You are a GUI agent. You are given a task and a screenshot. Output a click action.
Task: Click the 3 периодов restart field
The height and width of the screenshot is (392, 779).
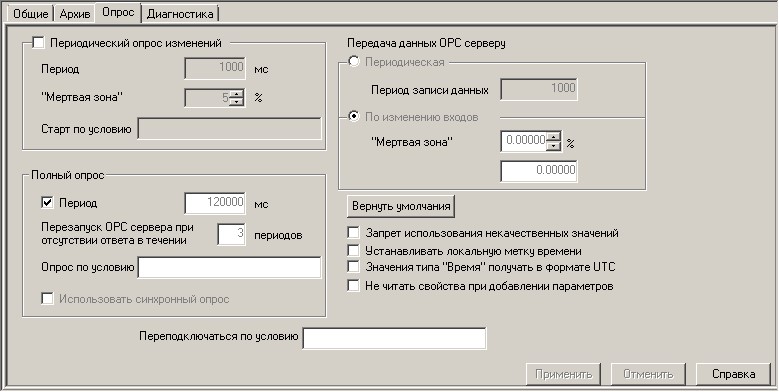tap(232, 234)
